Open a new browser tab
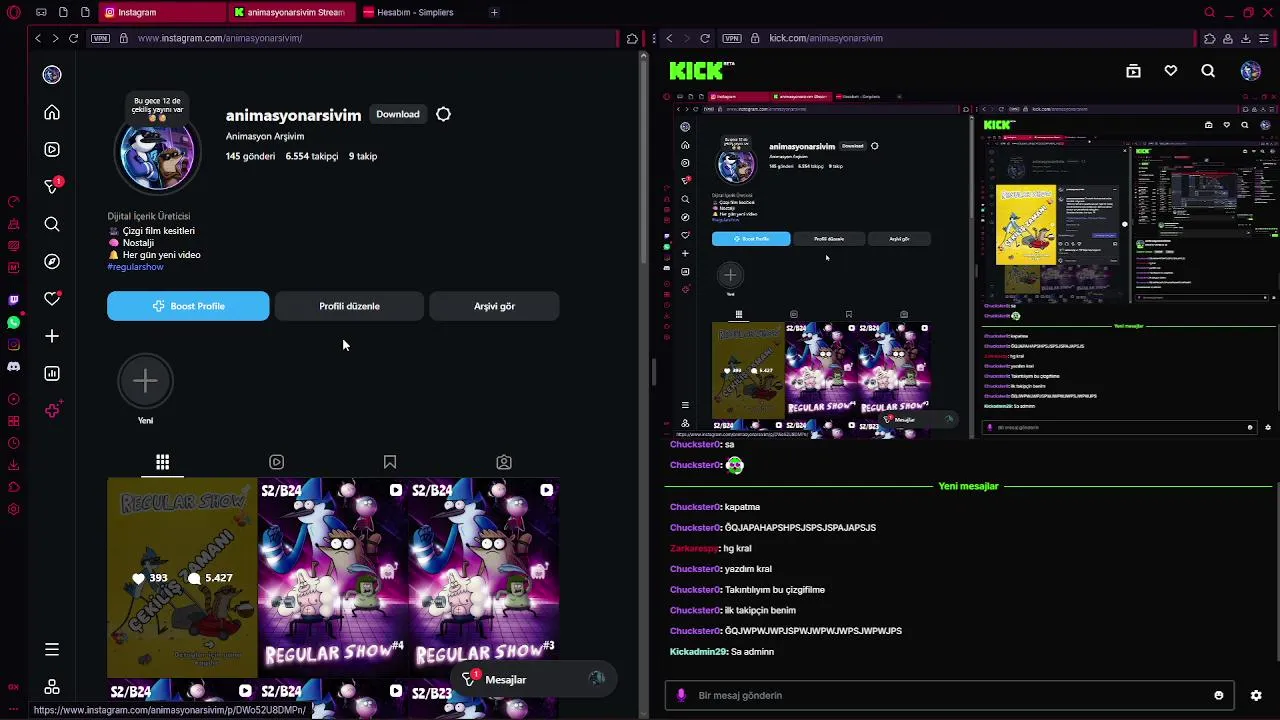1280x720 pixels. pos(494,12)
